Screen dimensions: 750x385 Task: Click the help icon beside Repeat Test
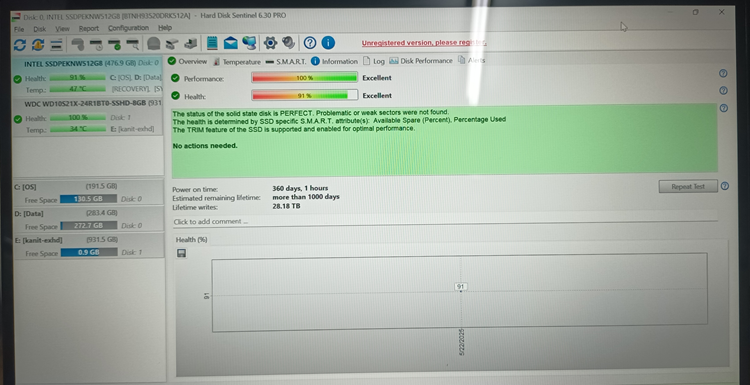pos(725,186)
